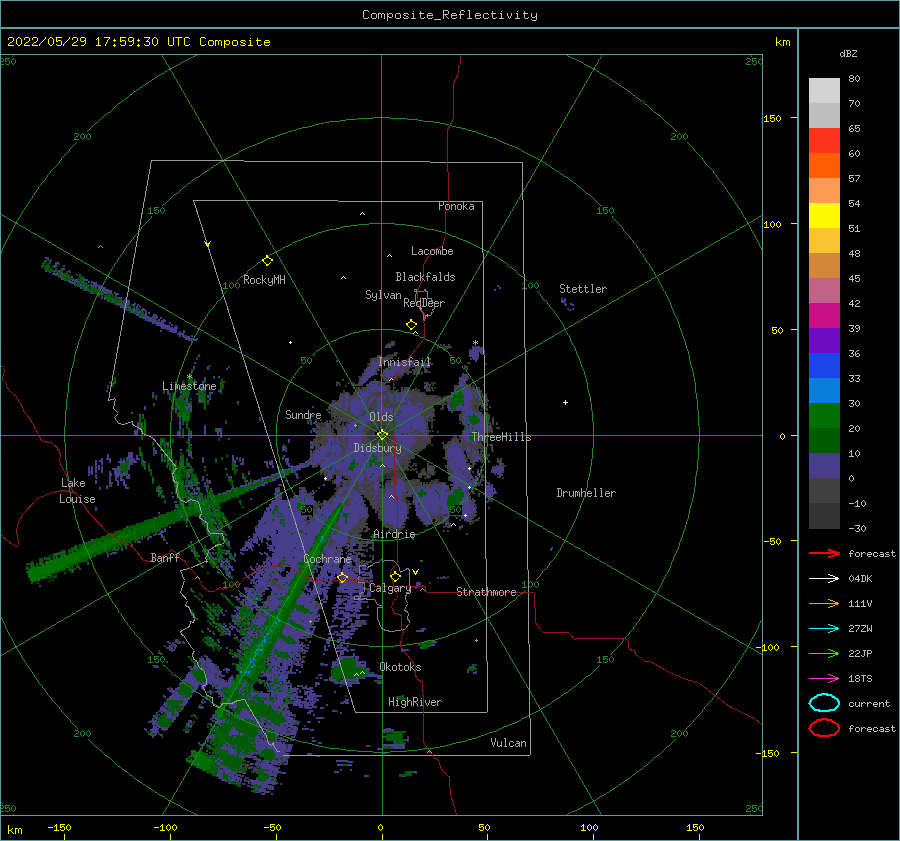Click the Didsbury label
Viewport: 900px width, 841px height.
[377, 448]
